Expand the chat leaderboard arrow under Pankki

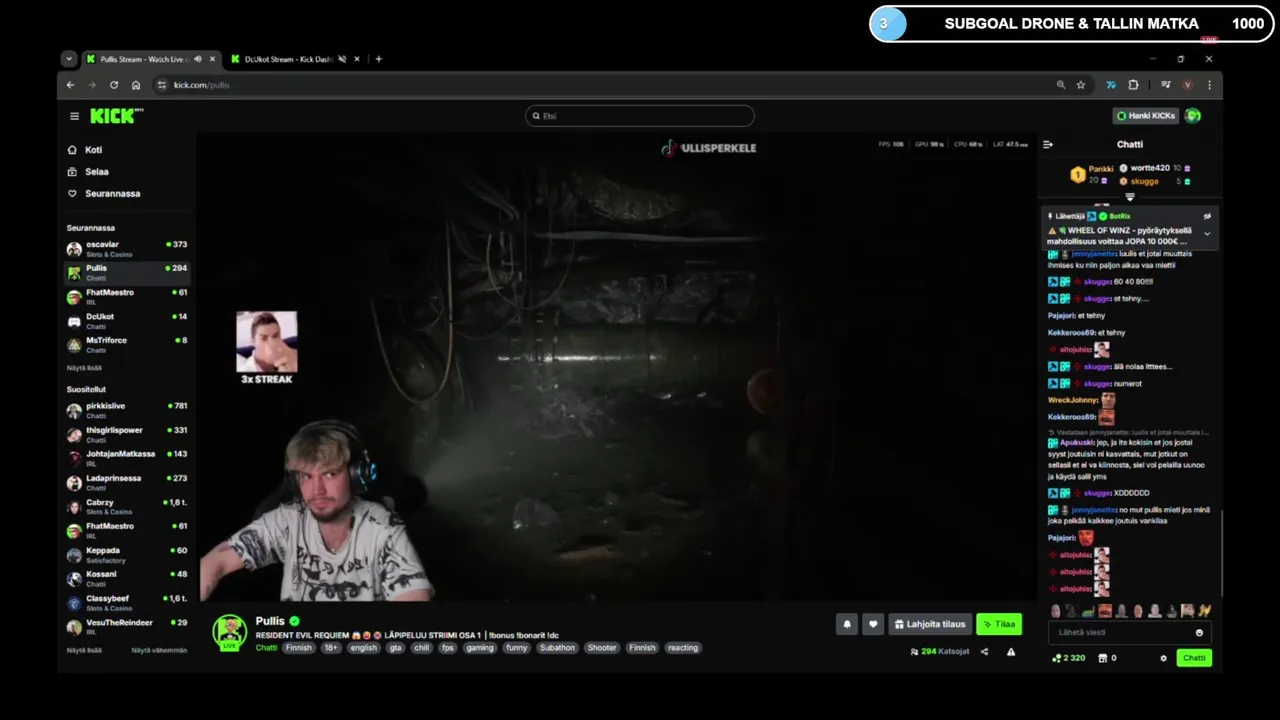1130,197
